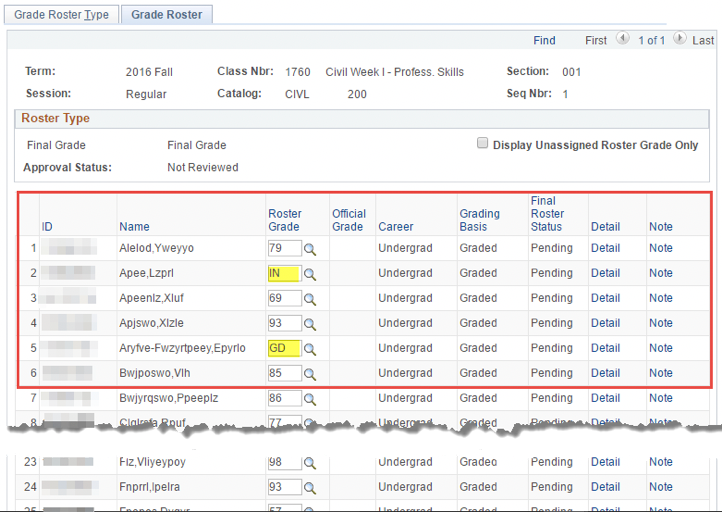Go to next roster page arrow
The image size is (722, 512).
pos(679,39)
